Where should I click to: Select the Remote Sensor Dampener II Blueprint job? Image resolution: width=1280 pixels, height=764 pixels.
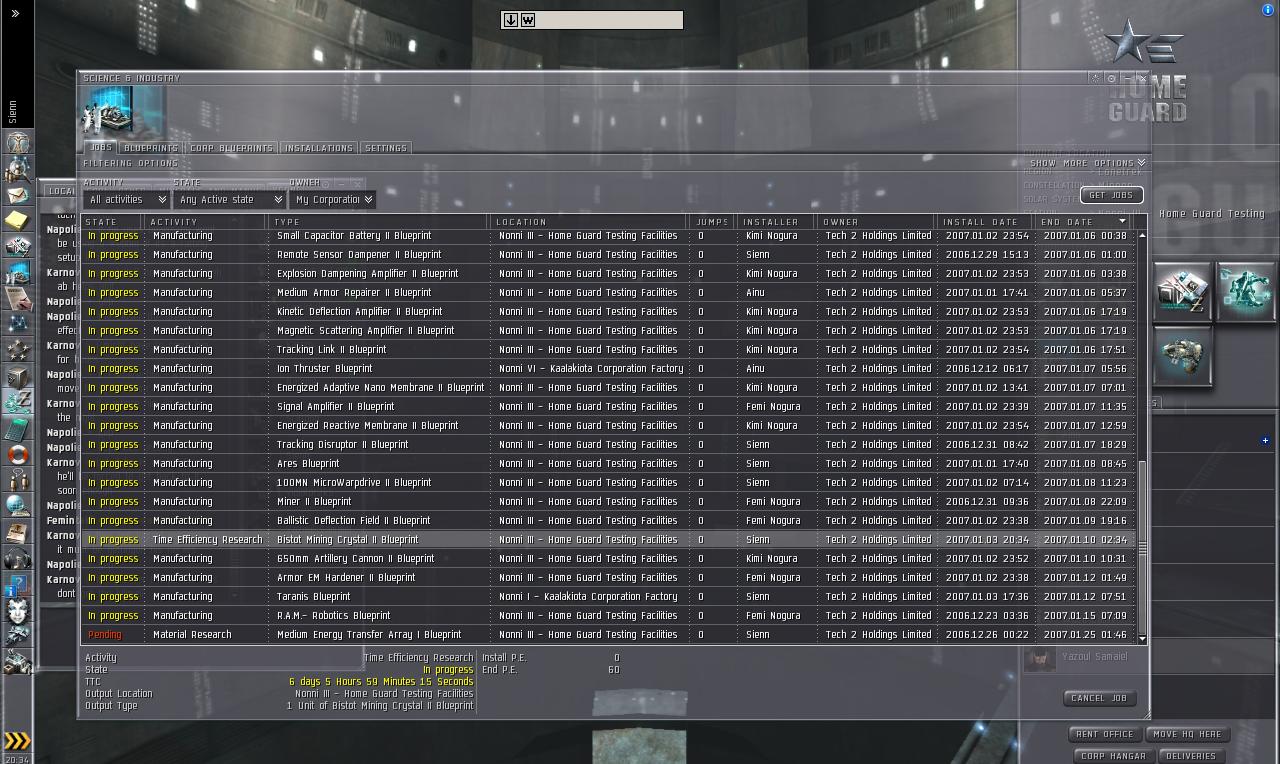tap(609, 255)
